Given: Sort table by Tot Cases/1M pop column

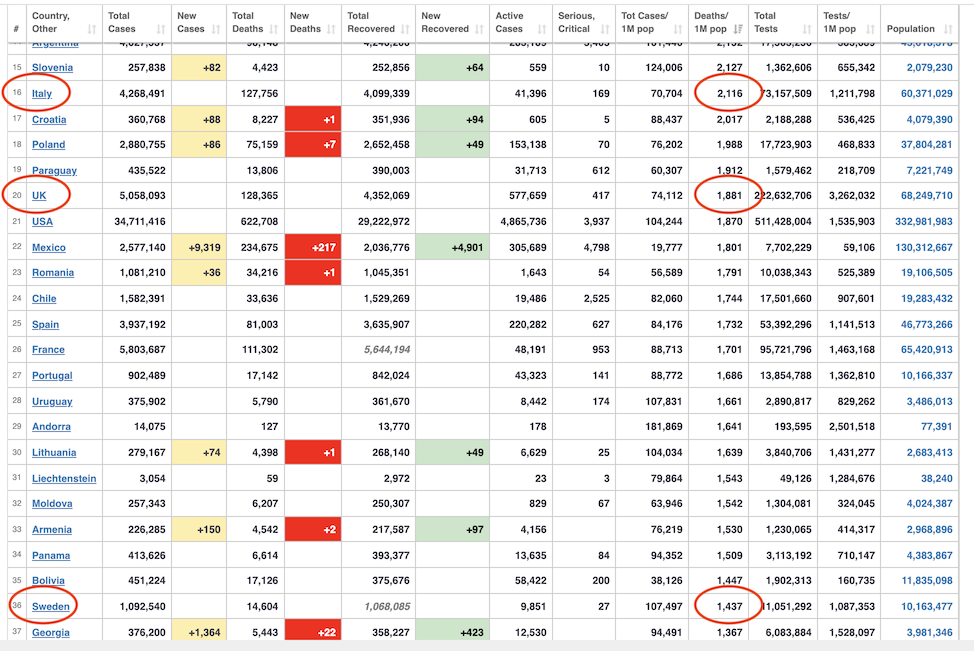Looking at the screenshot, I should tap(652, 23).
